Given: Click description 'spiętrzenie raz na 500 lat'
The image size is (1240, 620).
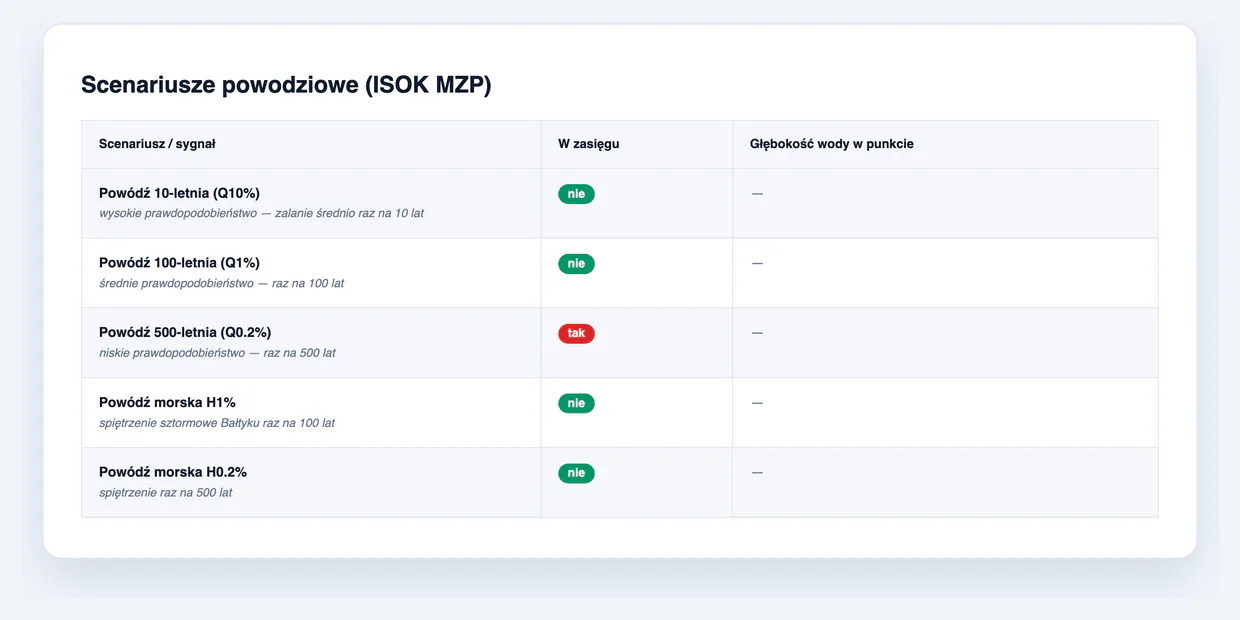Looking at the screenshot, I should coord(166,493).
